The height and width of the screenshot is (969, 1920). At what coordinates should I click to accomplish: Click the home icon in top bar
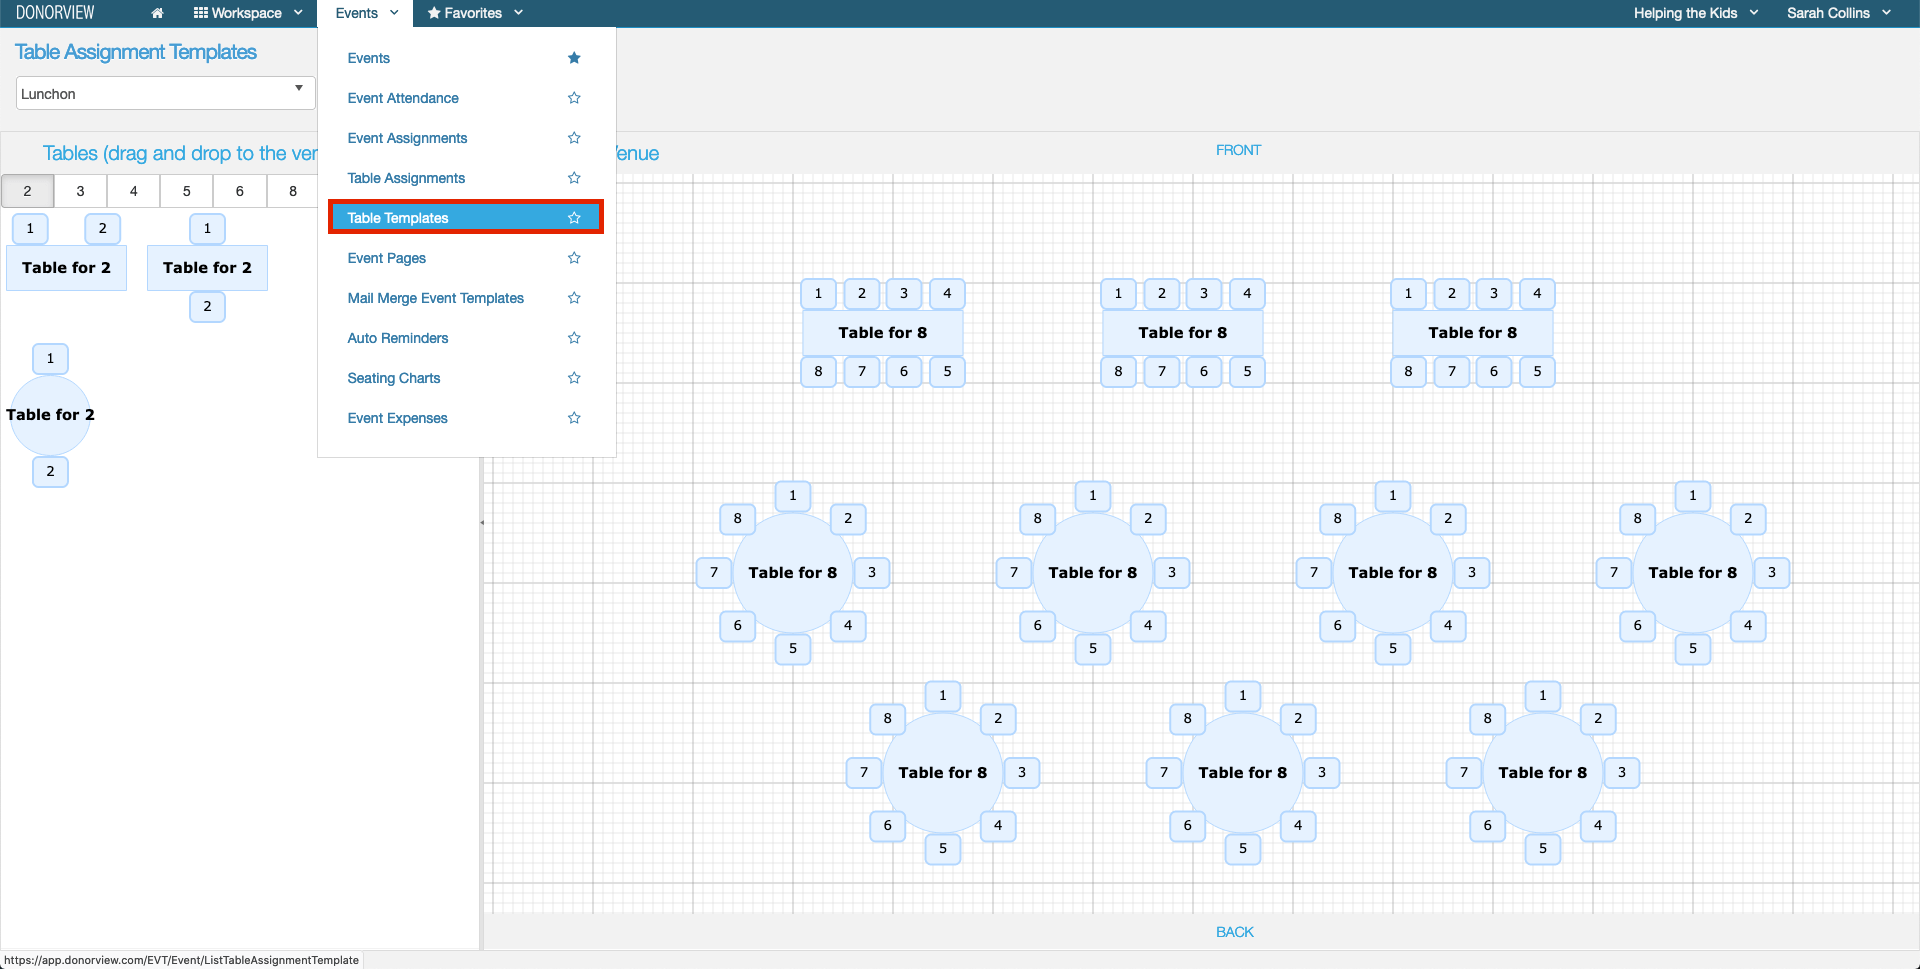(157, 13)
